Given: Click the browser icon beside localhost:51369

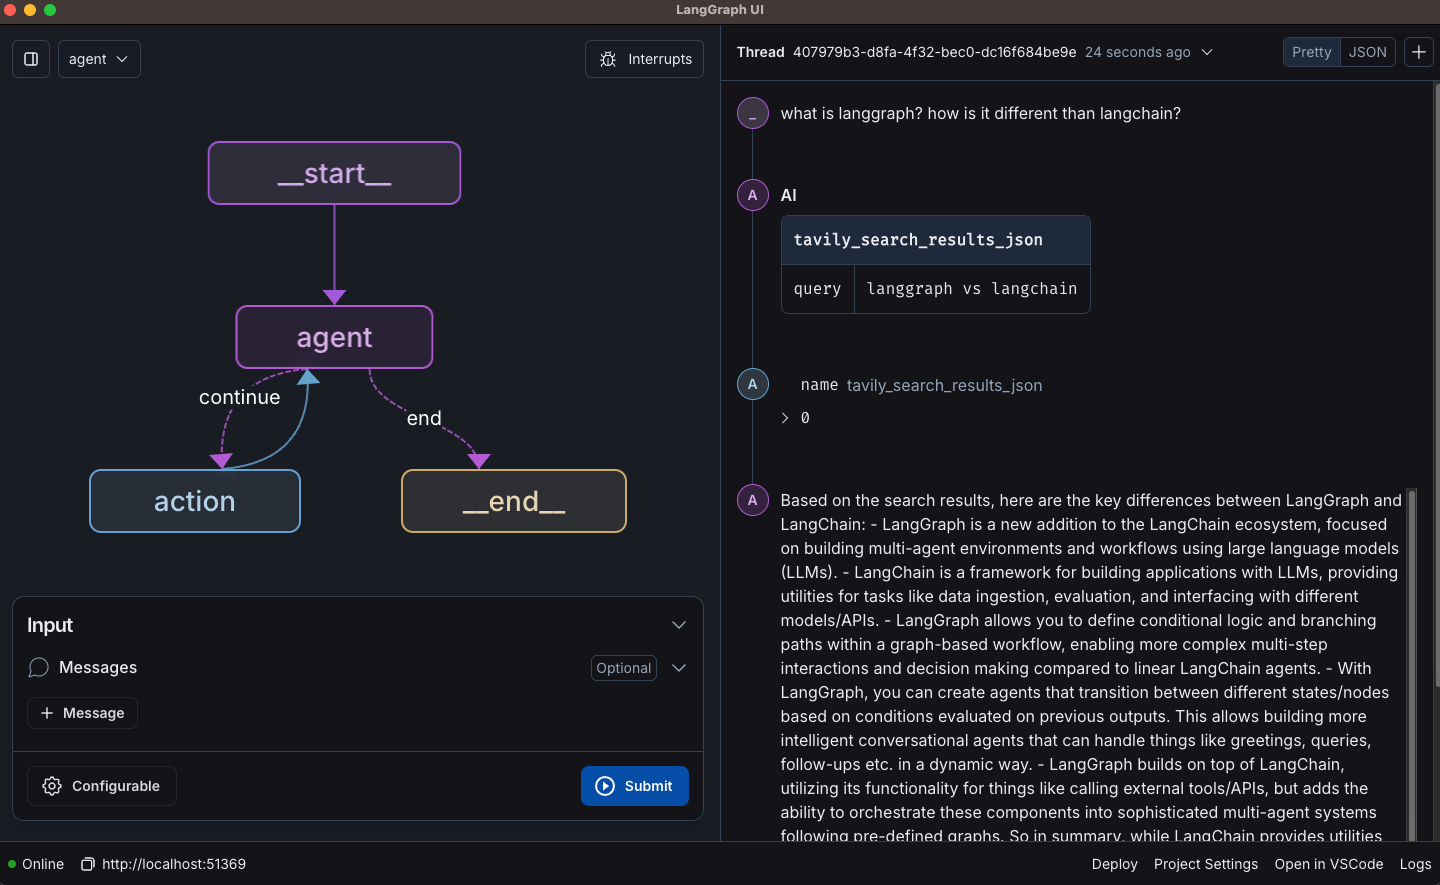Looking at the screenshot, I should (86, 863).
